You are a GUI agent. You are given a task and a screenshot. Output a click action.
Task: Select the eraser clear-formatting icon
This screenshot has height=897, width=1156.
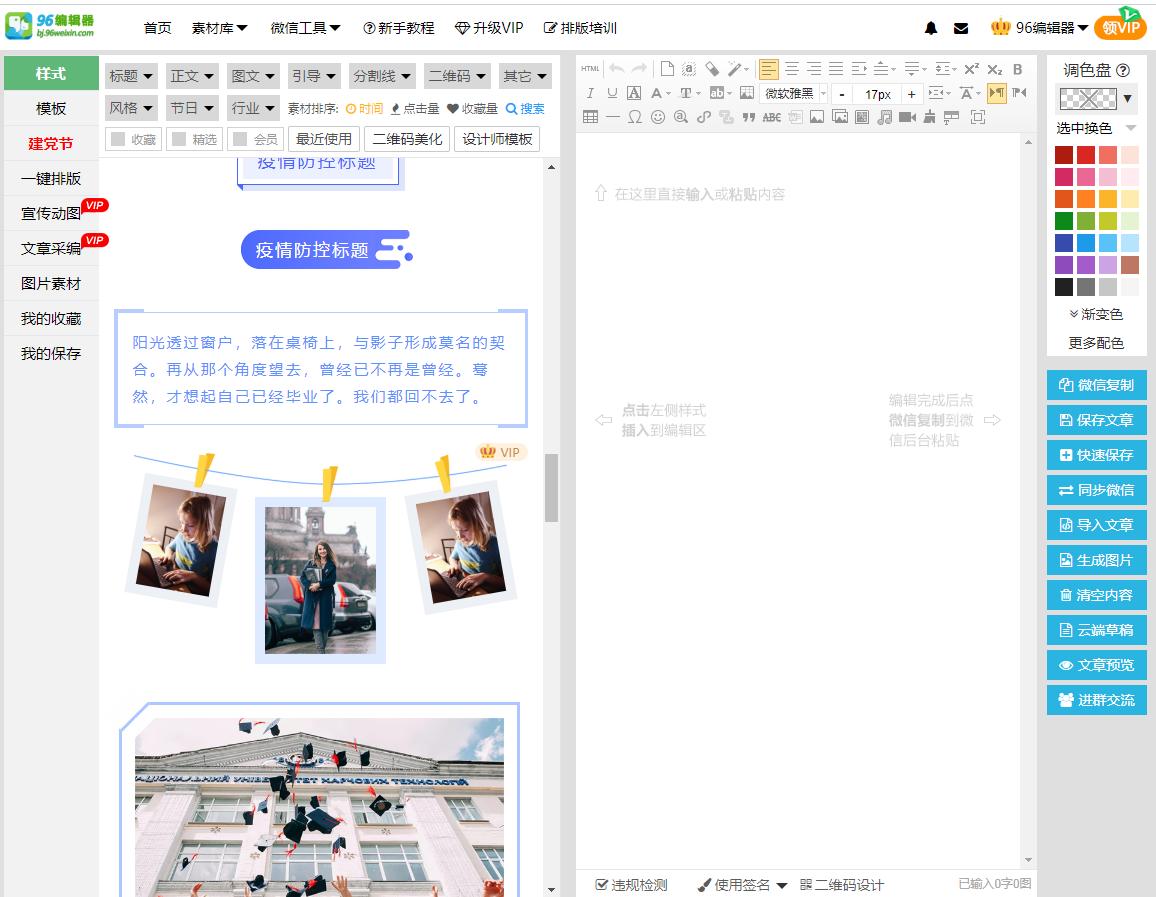coord(710,68)
